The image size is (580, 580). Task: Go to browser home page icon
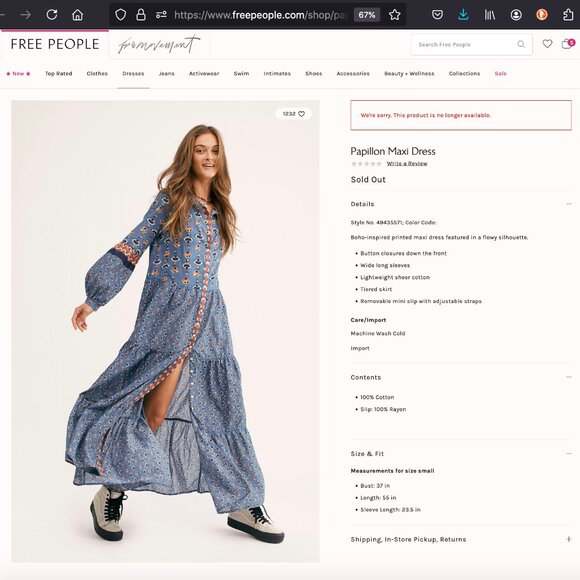pyautogui.click(x=77, y=15)
